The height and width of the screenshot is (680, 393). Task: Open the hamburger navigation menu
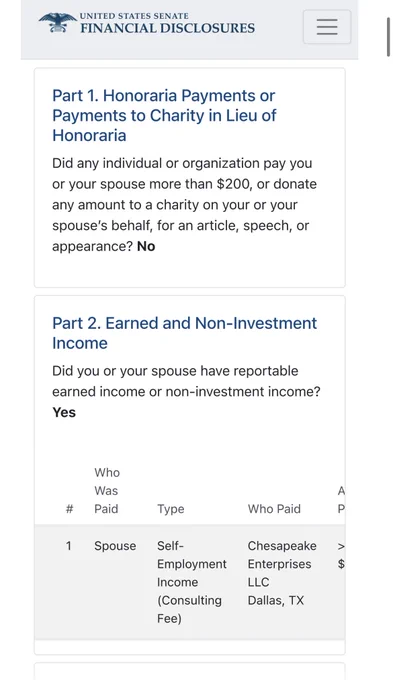[x=327, y=27]
